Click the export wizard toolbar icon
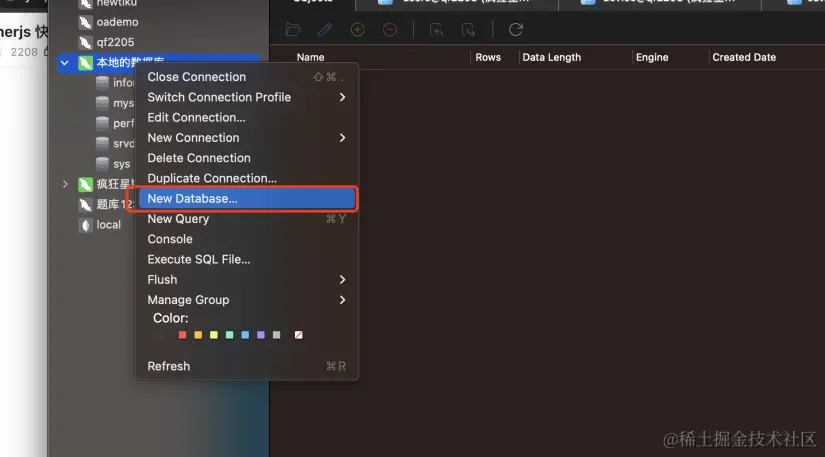Viewport: 825px width, 457px height. pos(468,29)
